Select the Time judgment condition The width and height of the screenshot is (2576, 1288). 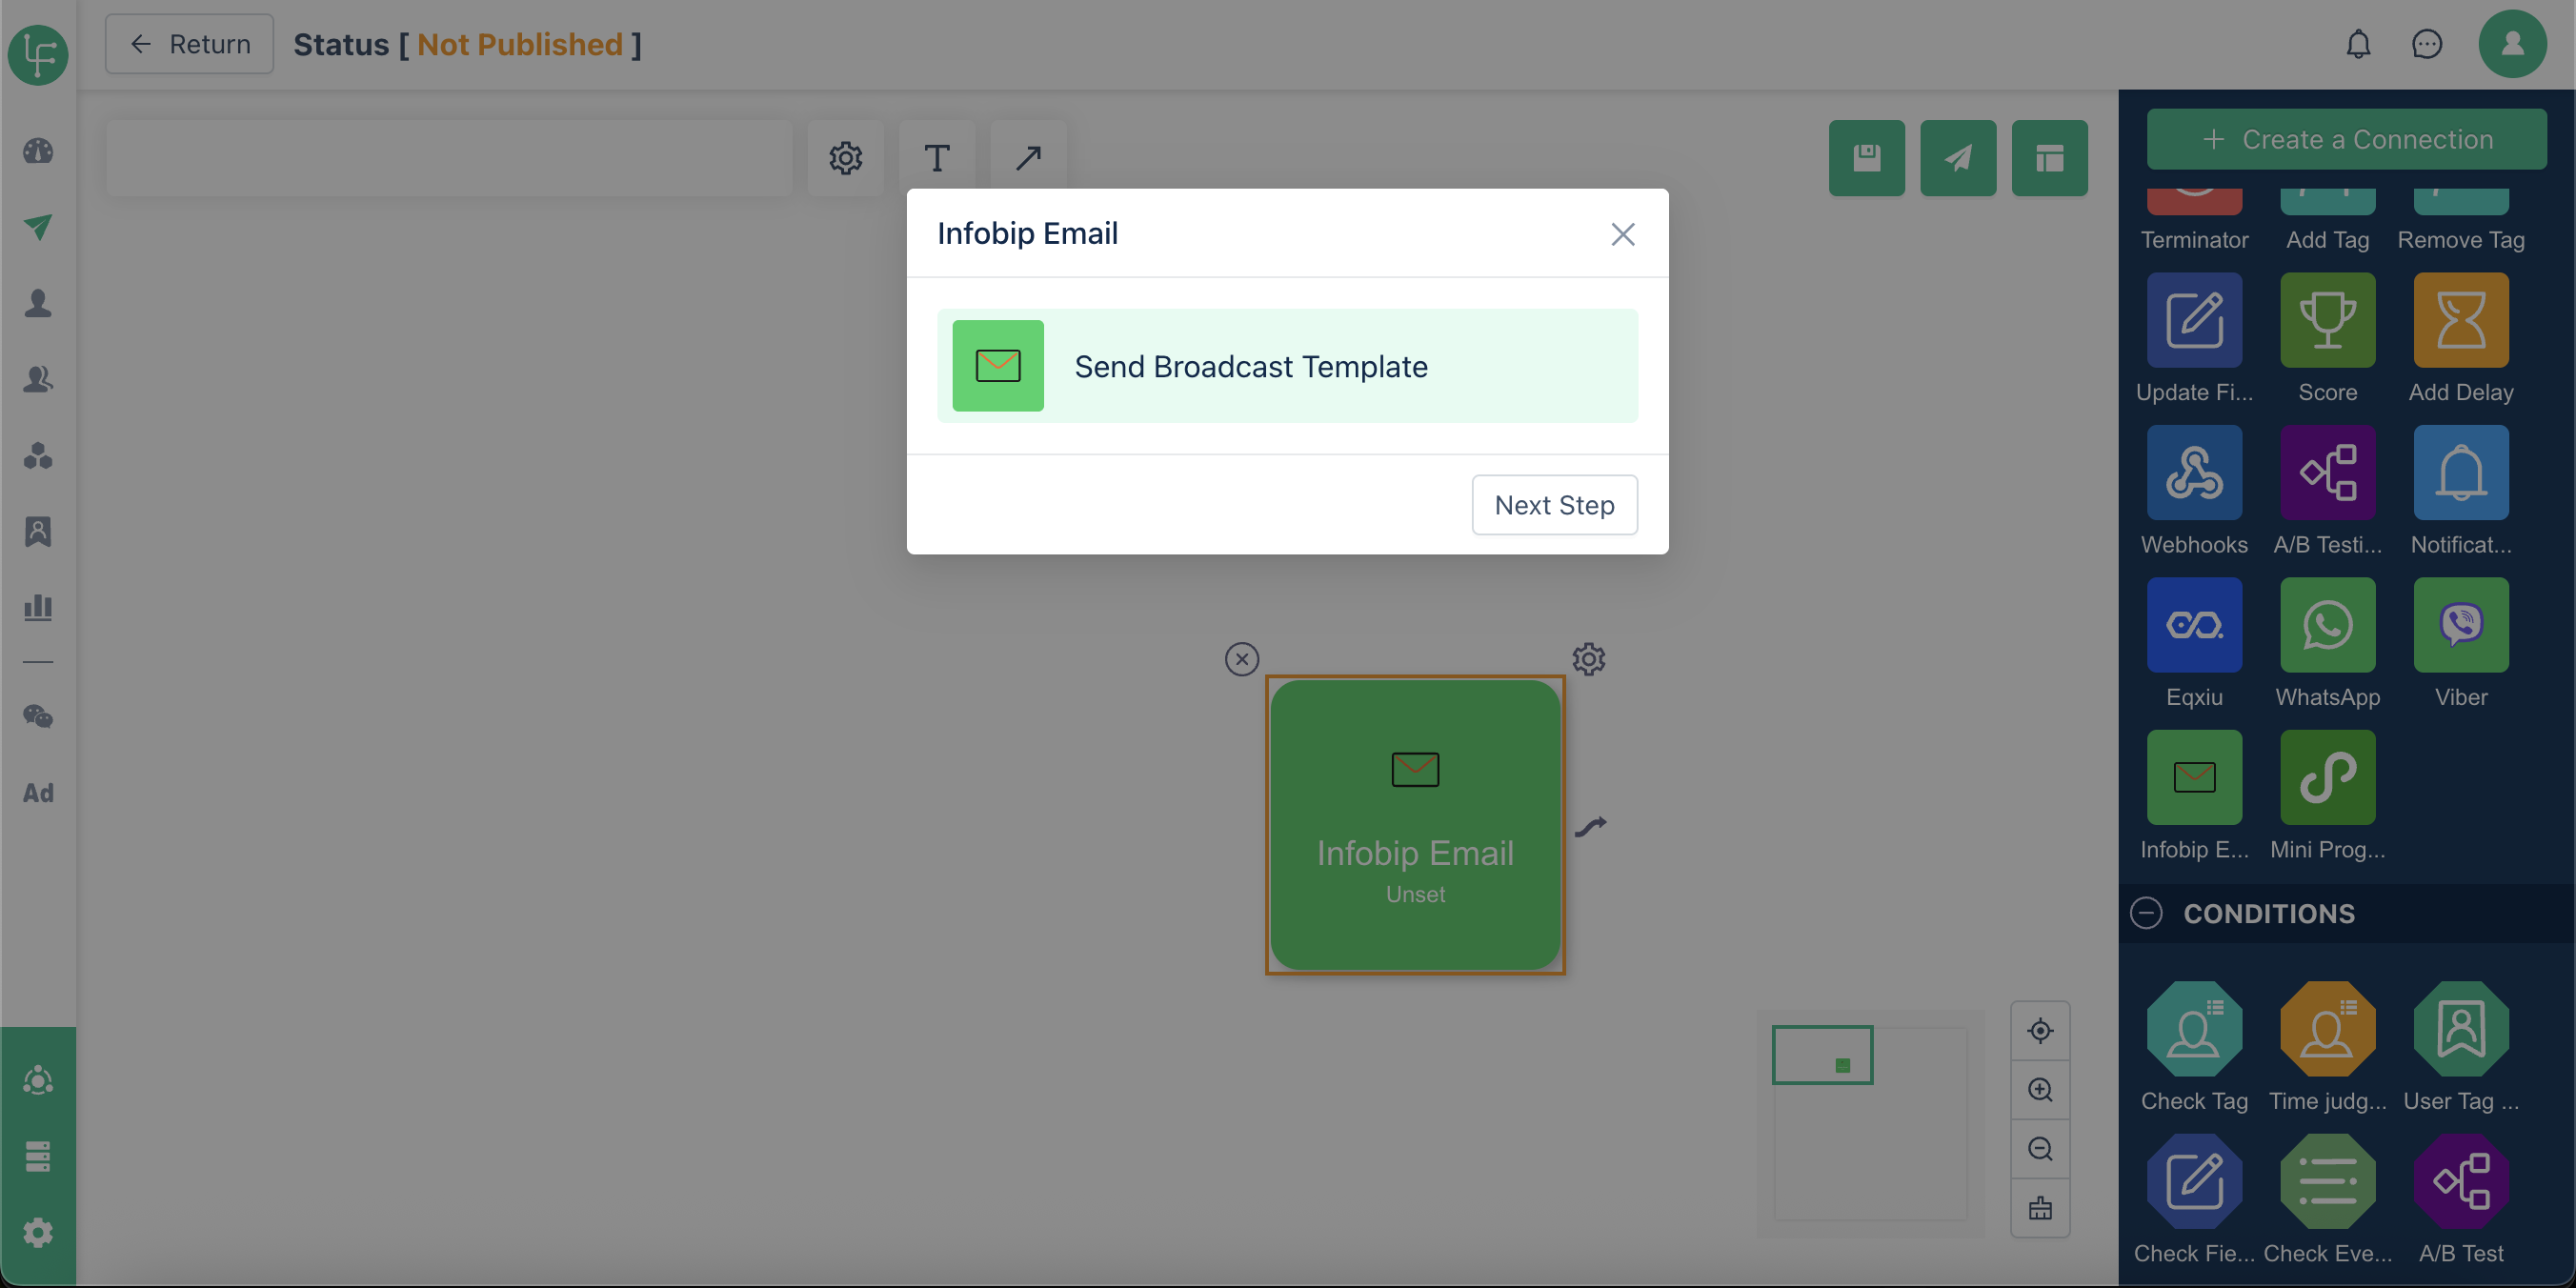click(x=2327, y=1029)
